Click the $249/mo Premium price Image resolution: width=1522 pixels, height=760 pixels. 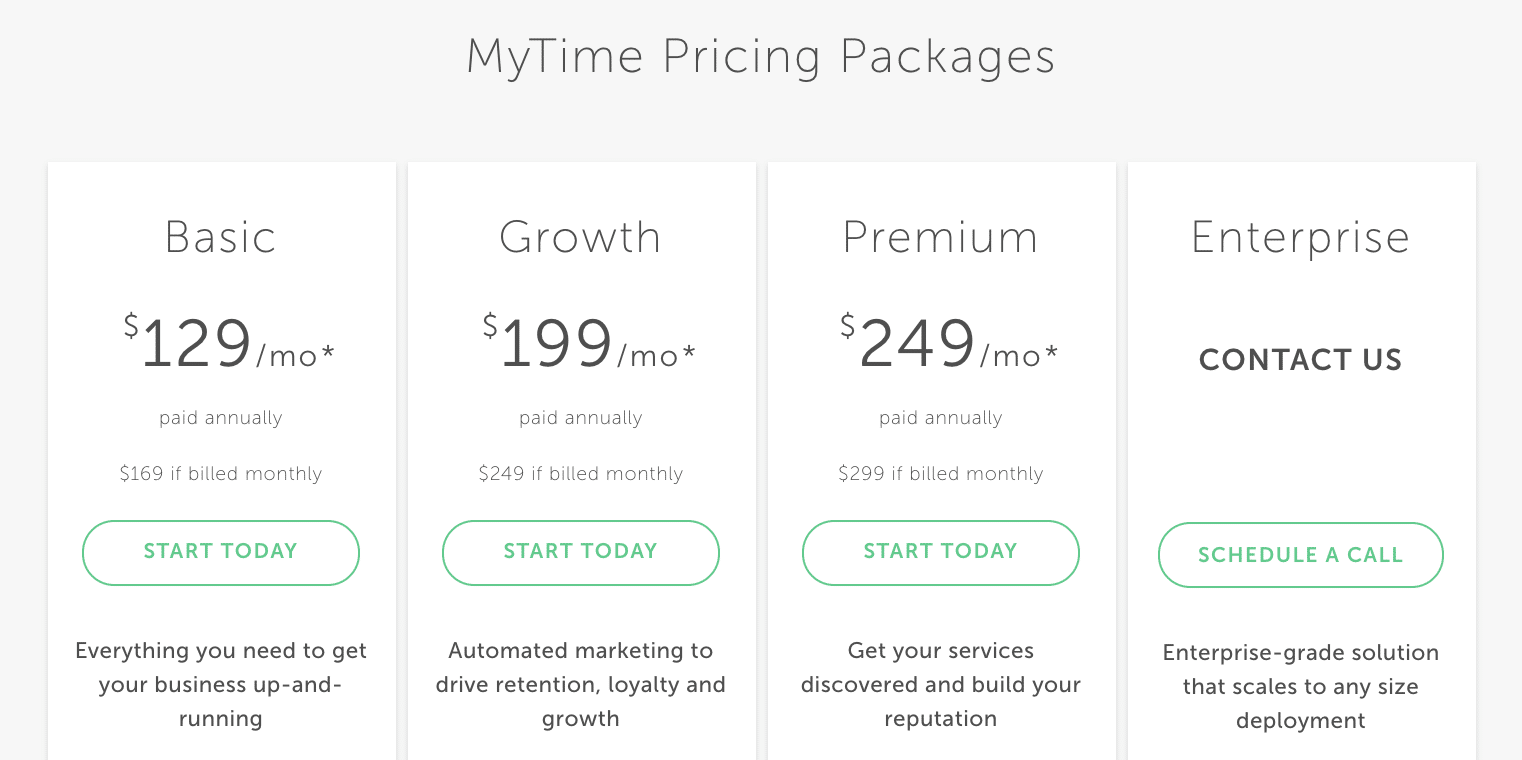coord(949,343)
